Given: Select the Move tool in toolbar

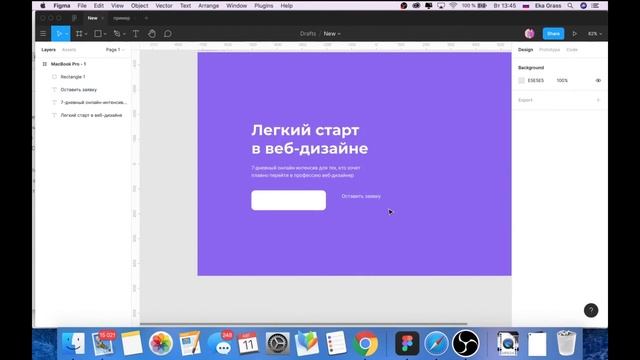Looking at the screenshot, I should pyautogui.click(x=59, y=34).
